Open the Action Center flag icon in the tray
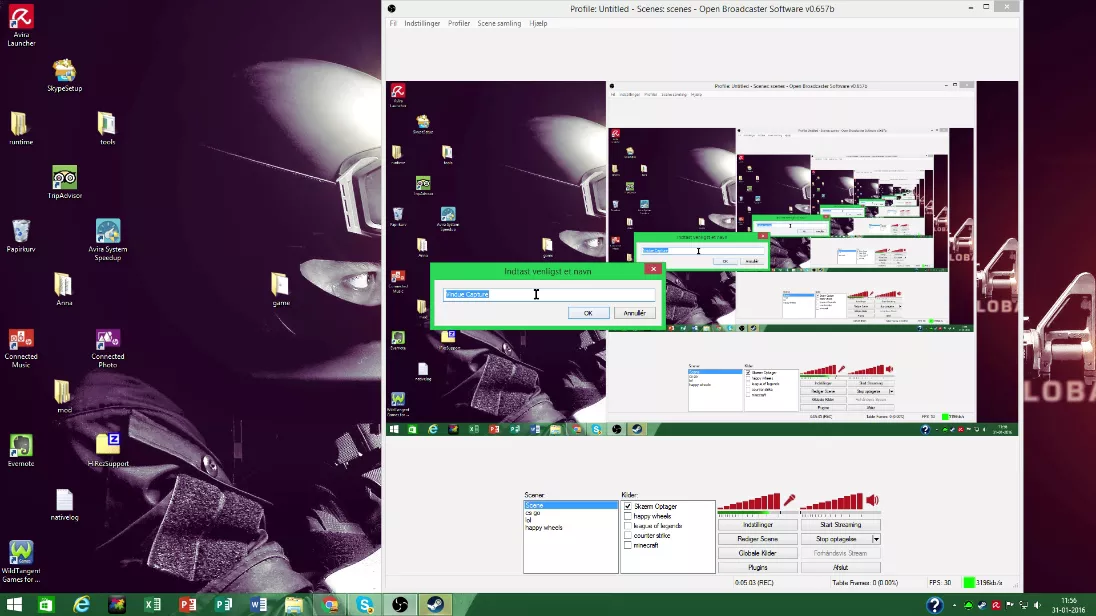 point(1010,605)
